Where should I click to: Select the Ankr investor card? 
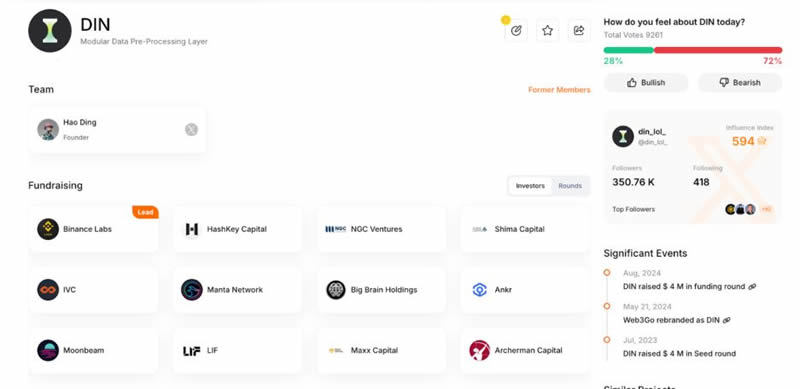525,289
